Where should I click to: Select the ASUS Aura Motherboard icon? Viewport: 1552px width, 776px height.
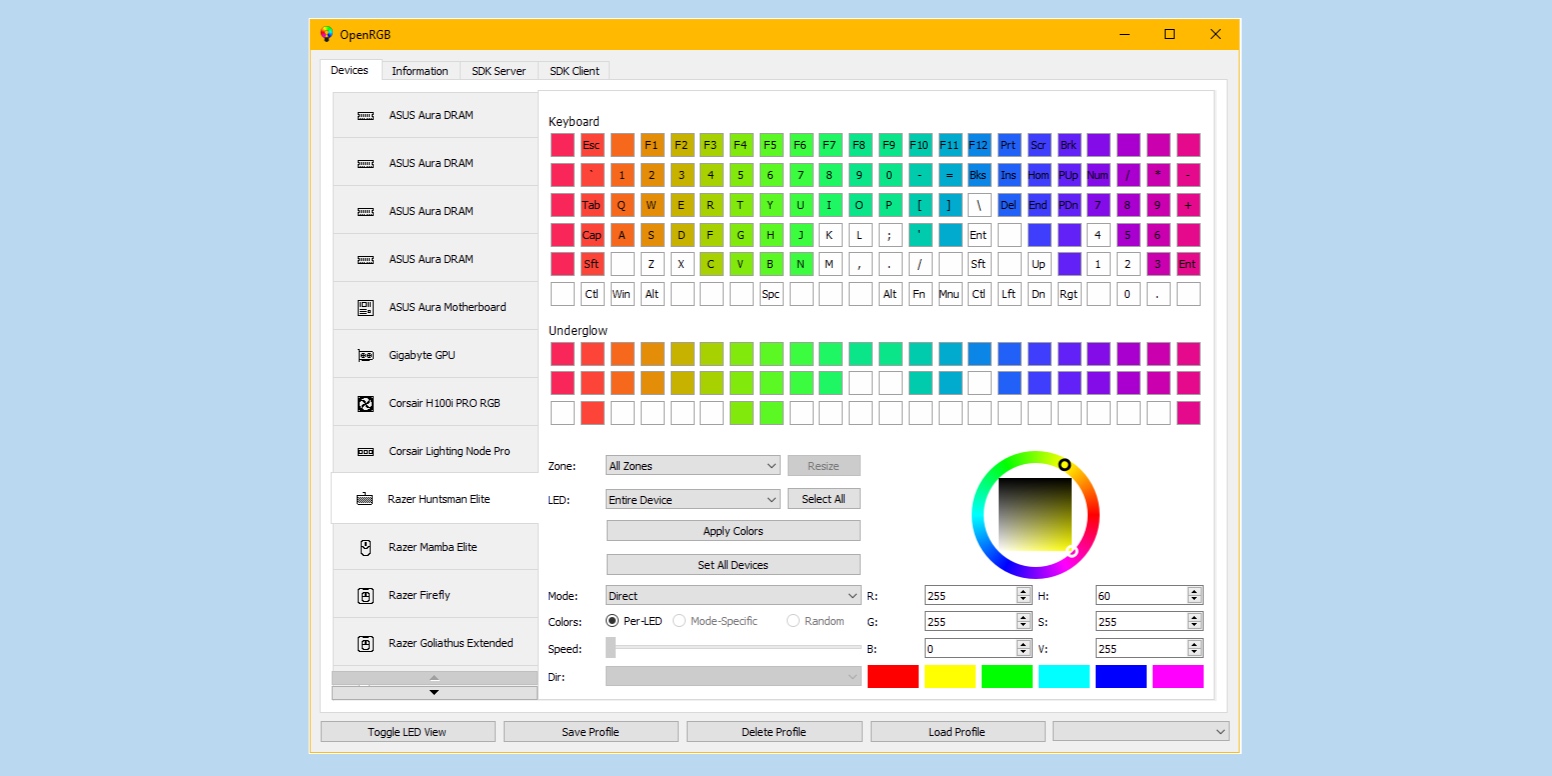coord(366,307)
